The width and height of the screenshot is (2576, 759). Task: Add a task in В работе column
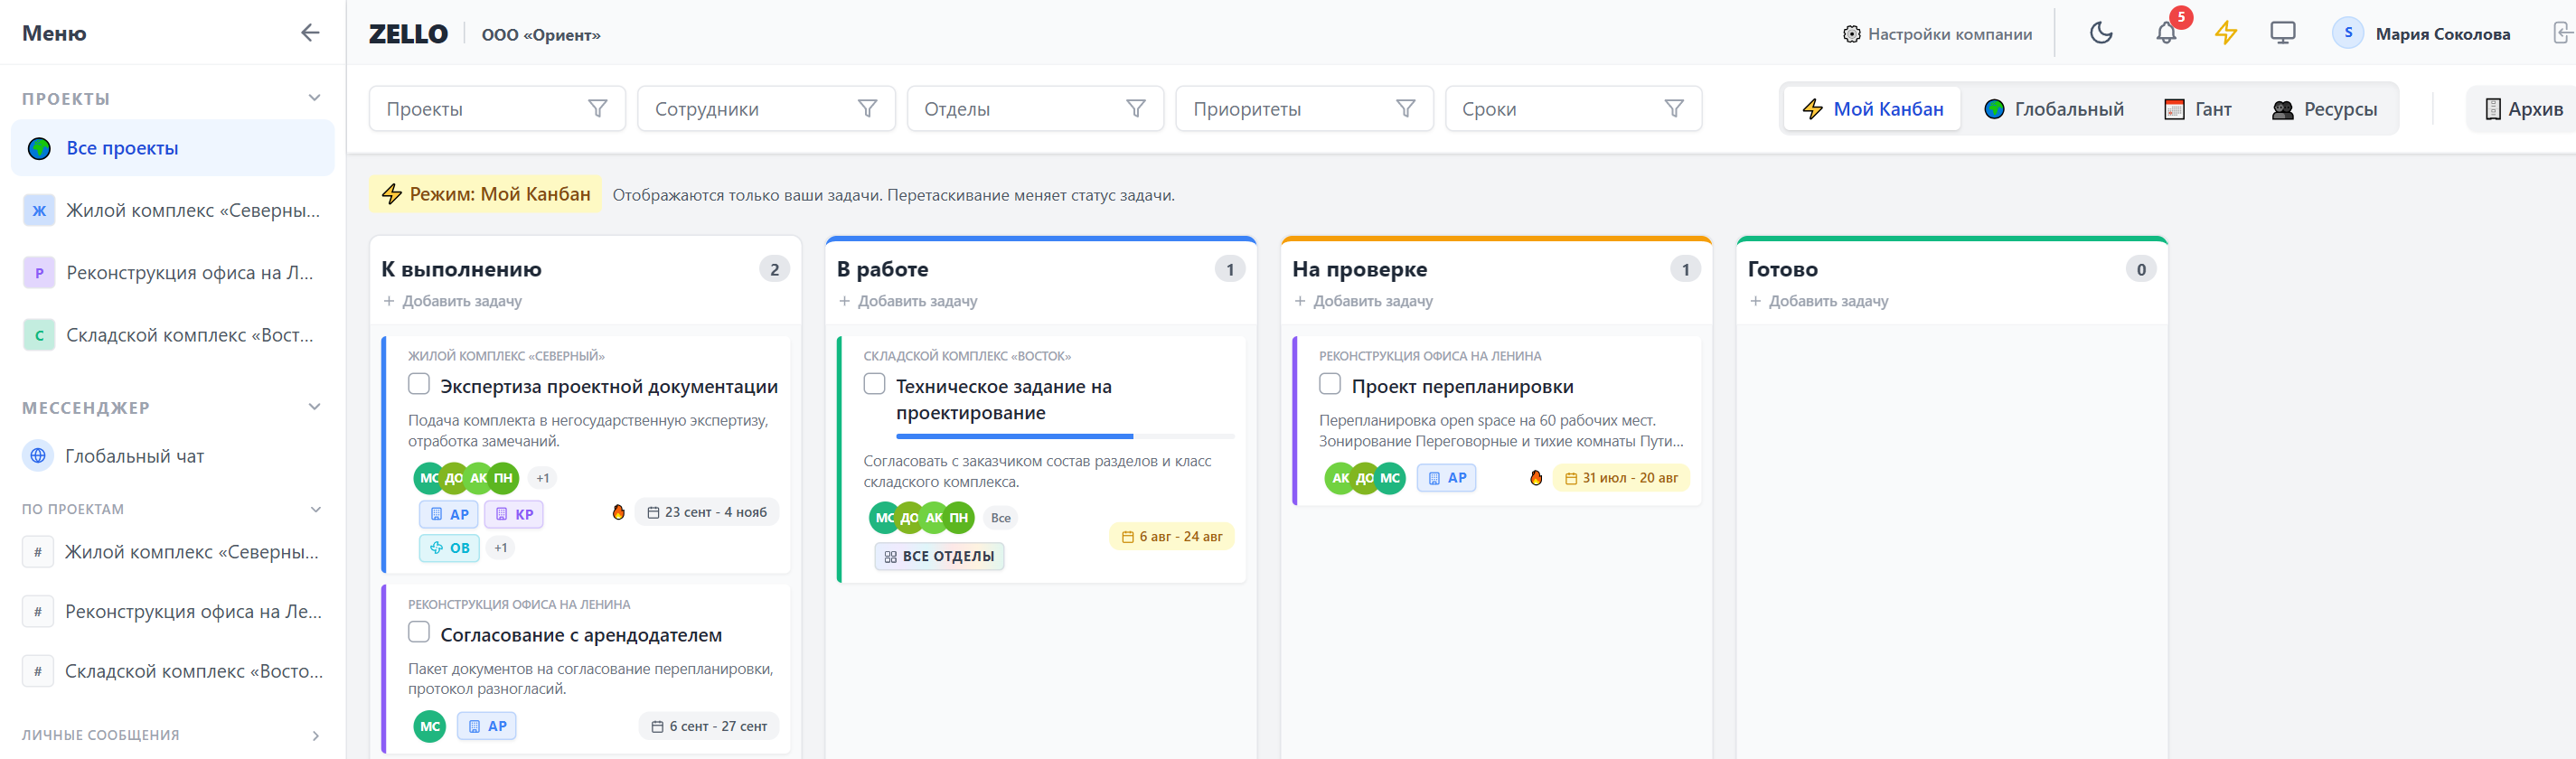pos(908,301)
